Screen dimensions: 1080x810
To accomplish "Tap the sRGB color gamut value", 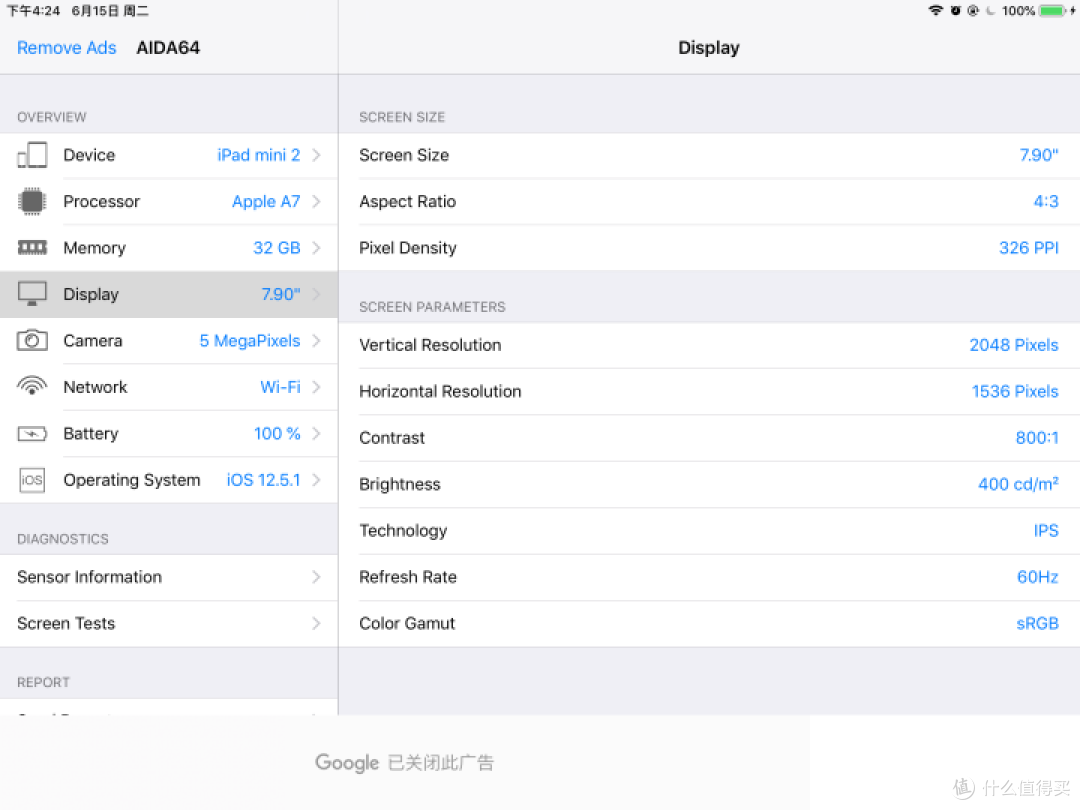I will coord(1037,623).
